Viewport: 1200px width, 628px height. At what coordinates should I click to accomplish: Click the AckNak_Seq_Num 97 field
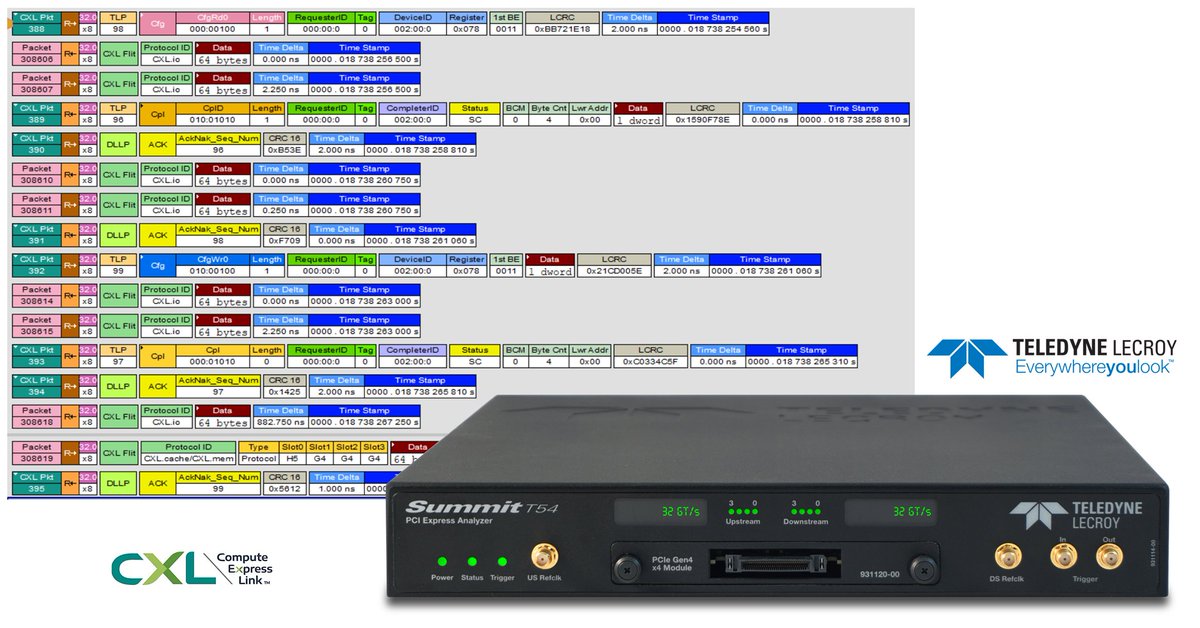(x=218, y=386)
